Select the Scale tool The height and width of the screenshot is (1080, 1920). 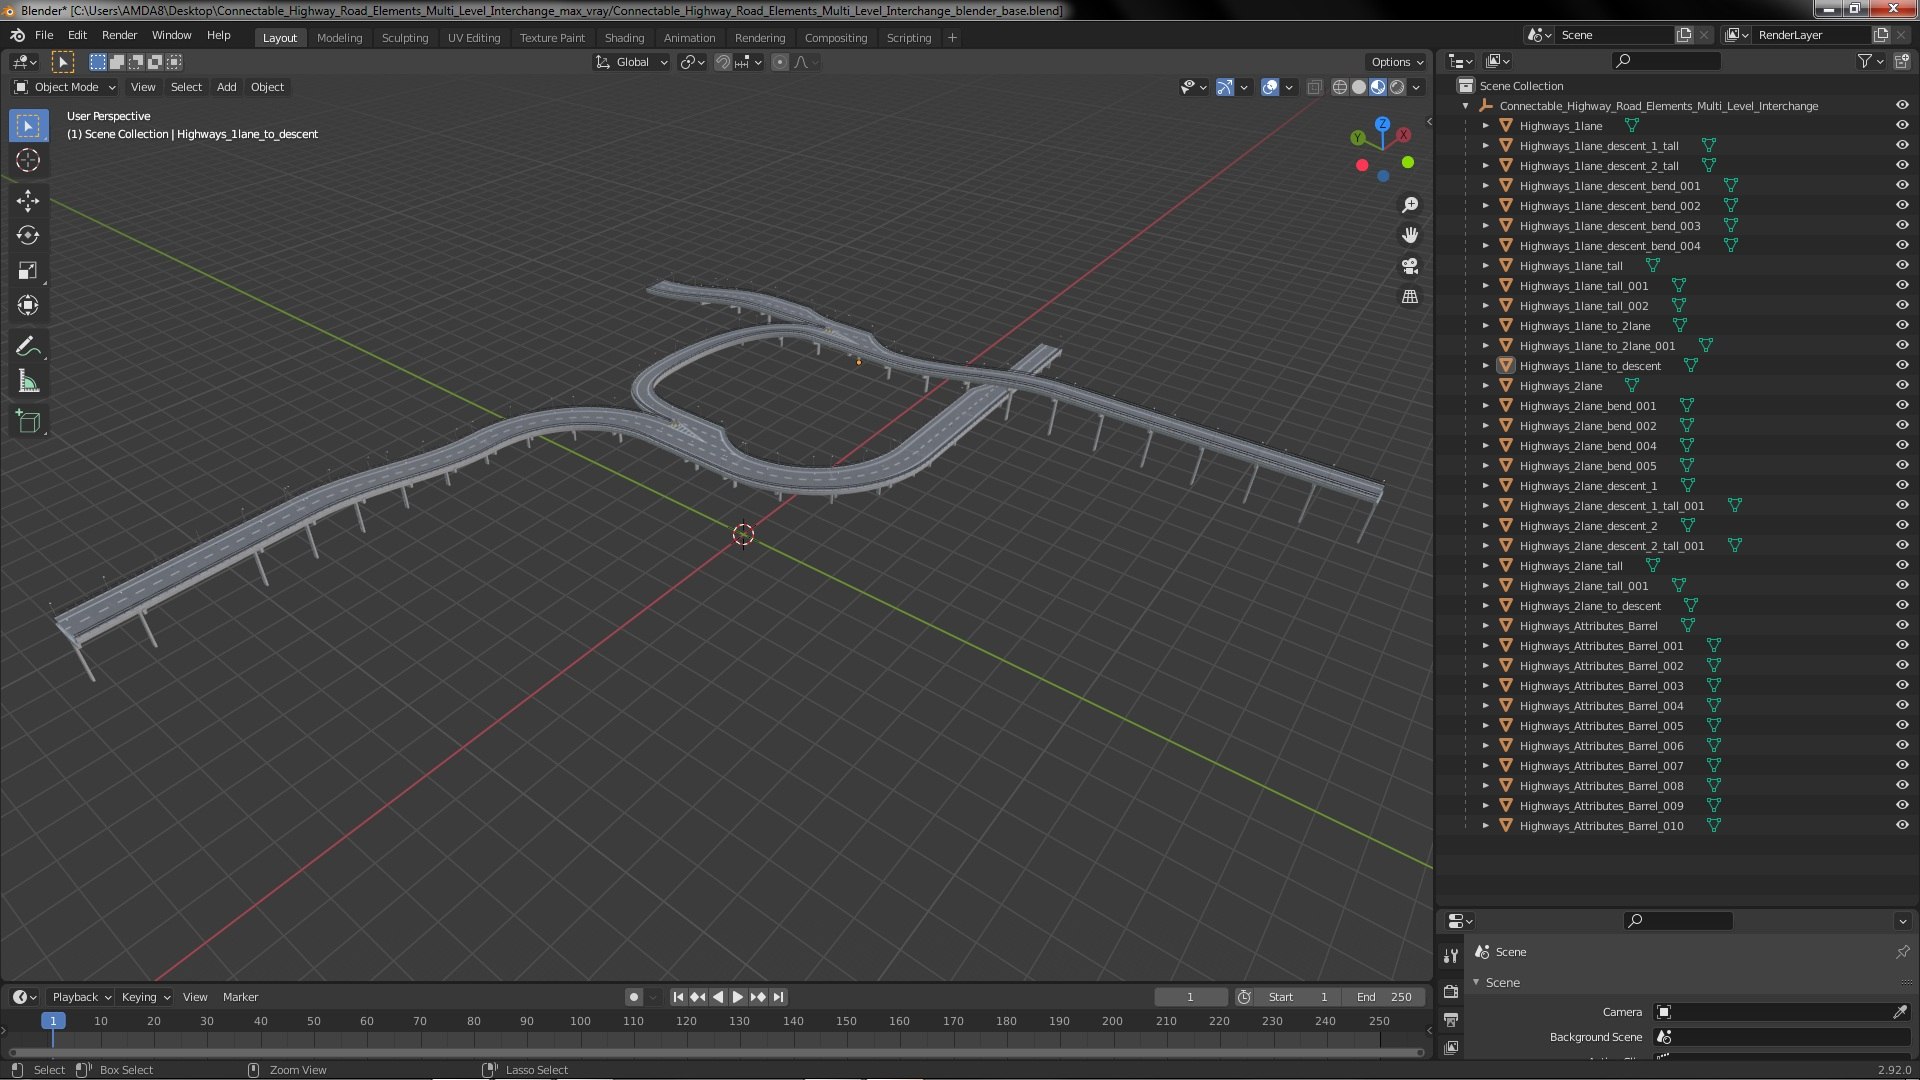click(x=28, y=271)
